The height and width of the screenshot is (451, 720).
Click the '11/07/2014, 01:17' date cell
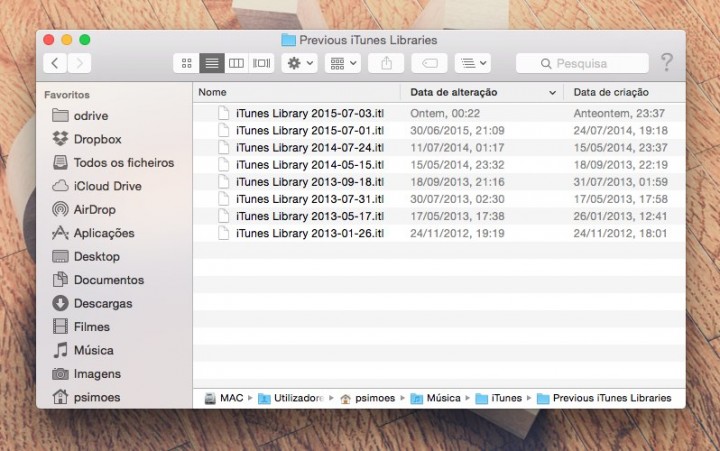pos(457,147)
